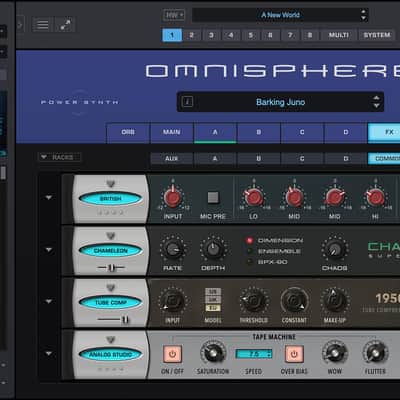Click the SATURATION knob
This screenshot has width=400, height=400.
click(x=213, y=353)
